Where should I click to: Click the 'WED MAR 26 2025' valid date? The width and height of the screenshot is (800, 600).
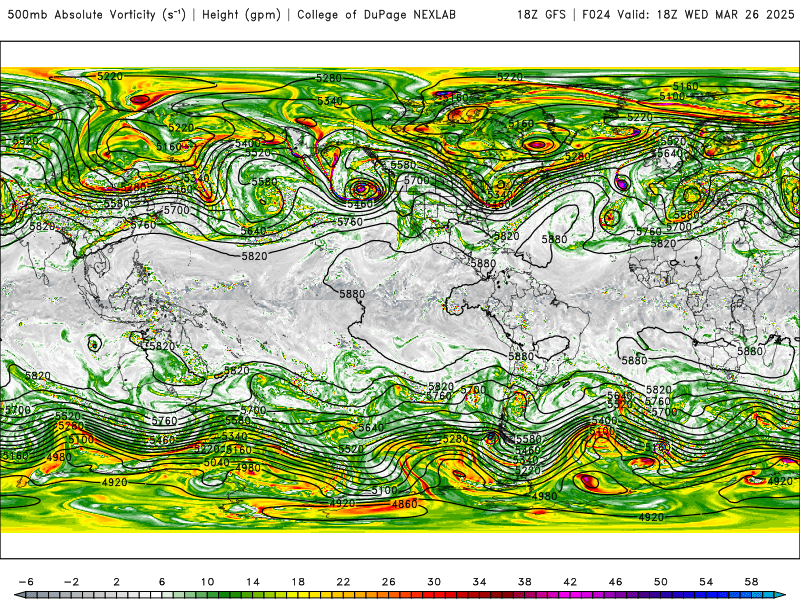coord(739,15)
